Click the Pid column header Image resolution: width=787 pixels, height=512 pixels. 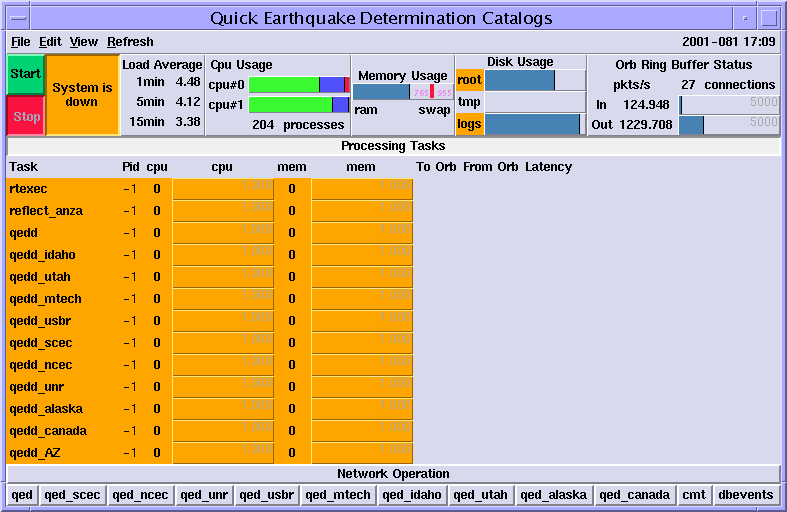[x=130, y=167]
